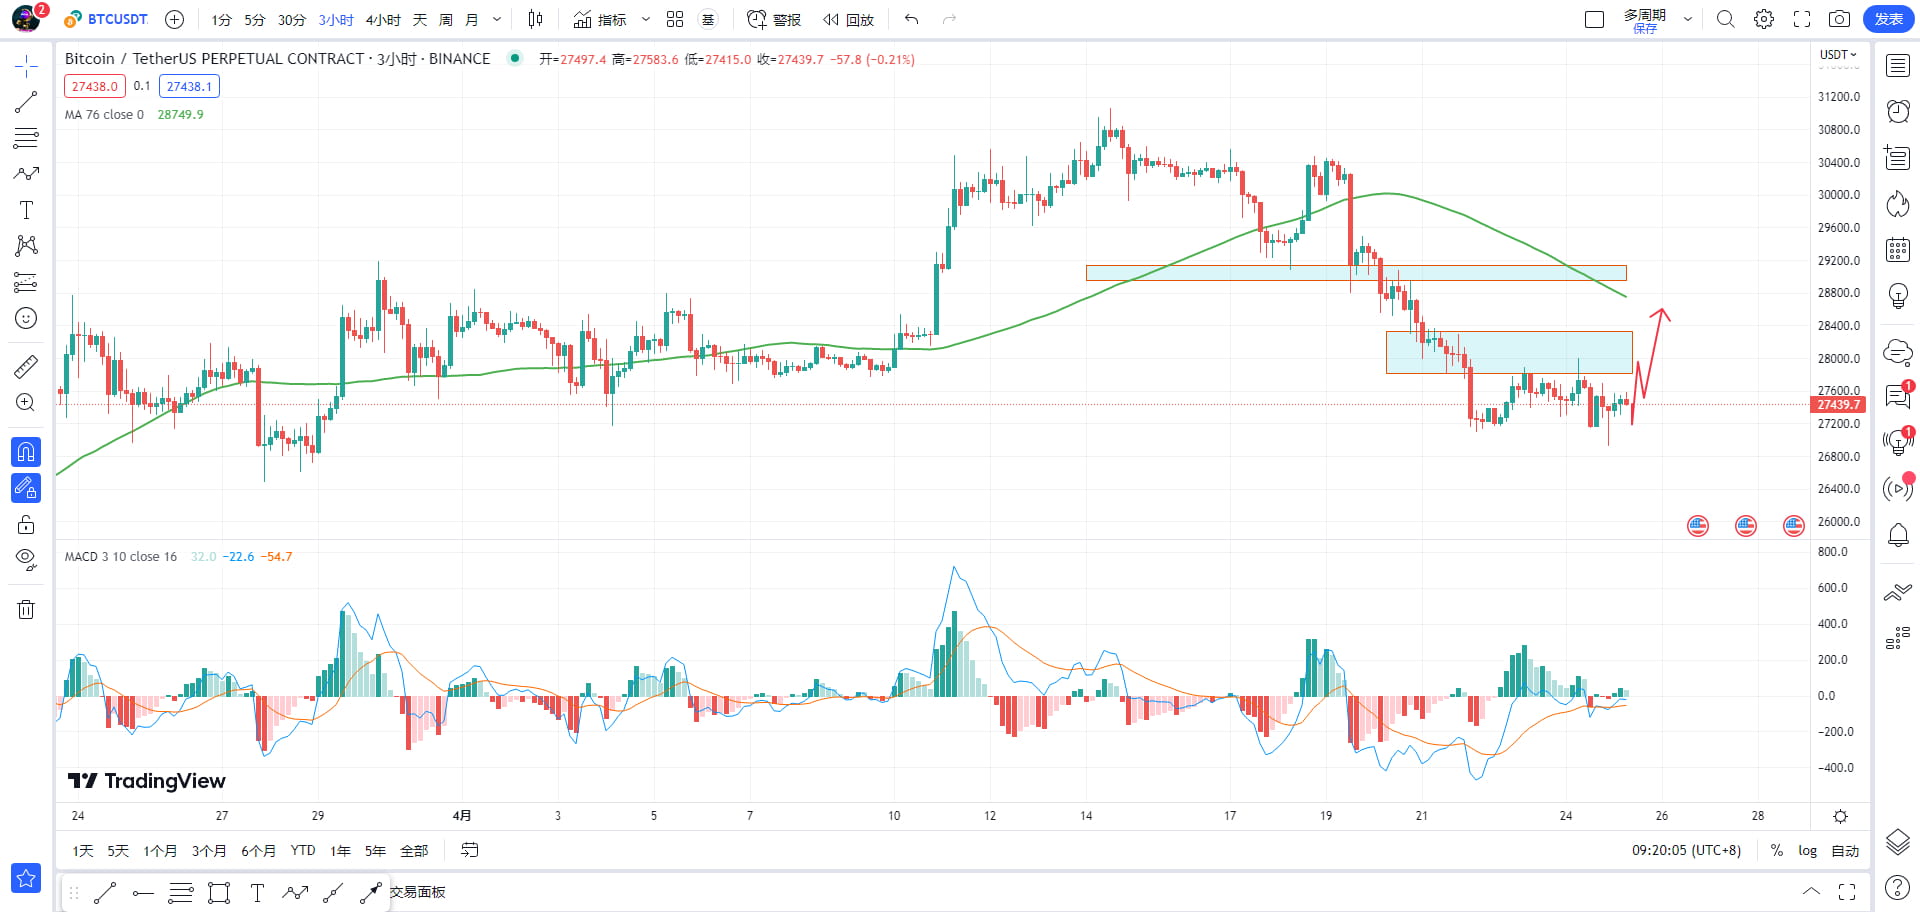Select the trend line drawing tool
1920x912 pixels.
(26, 102)
